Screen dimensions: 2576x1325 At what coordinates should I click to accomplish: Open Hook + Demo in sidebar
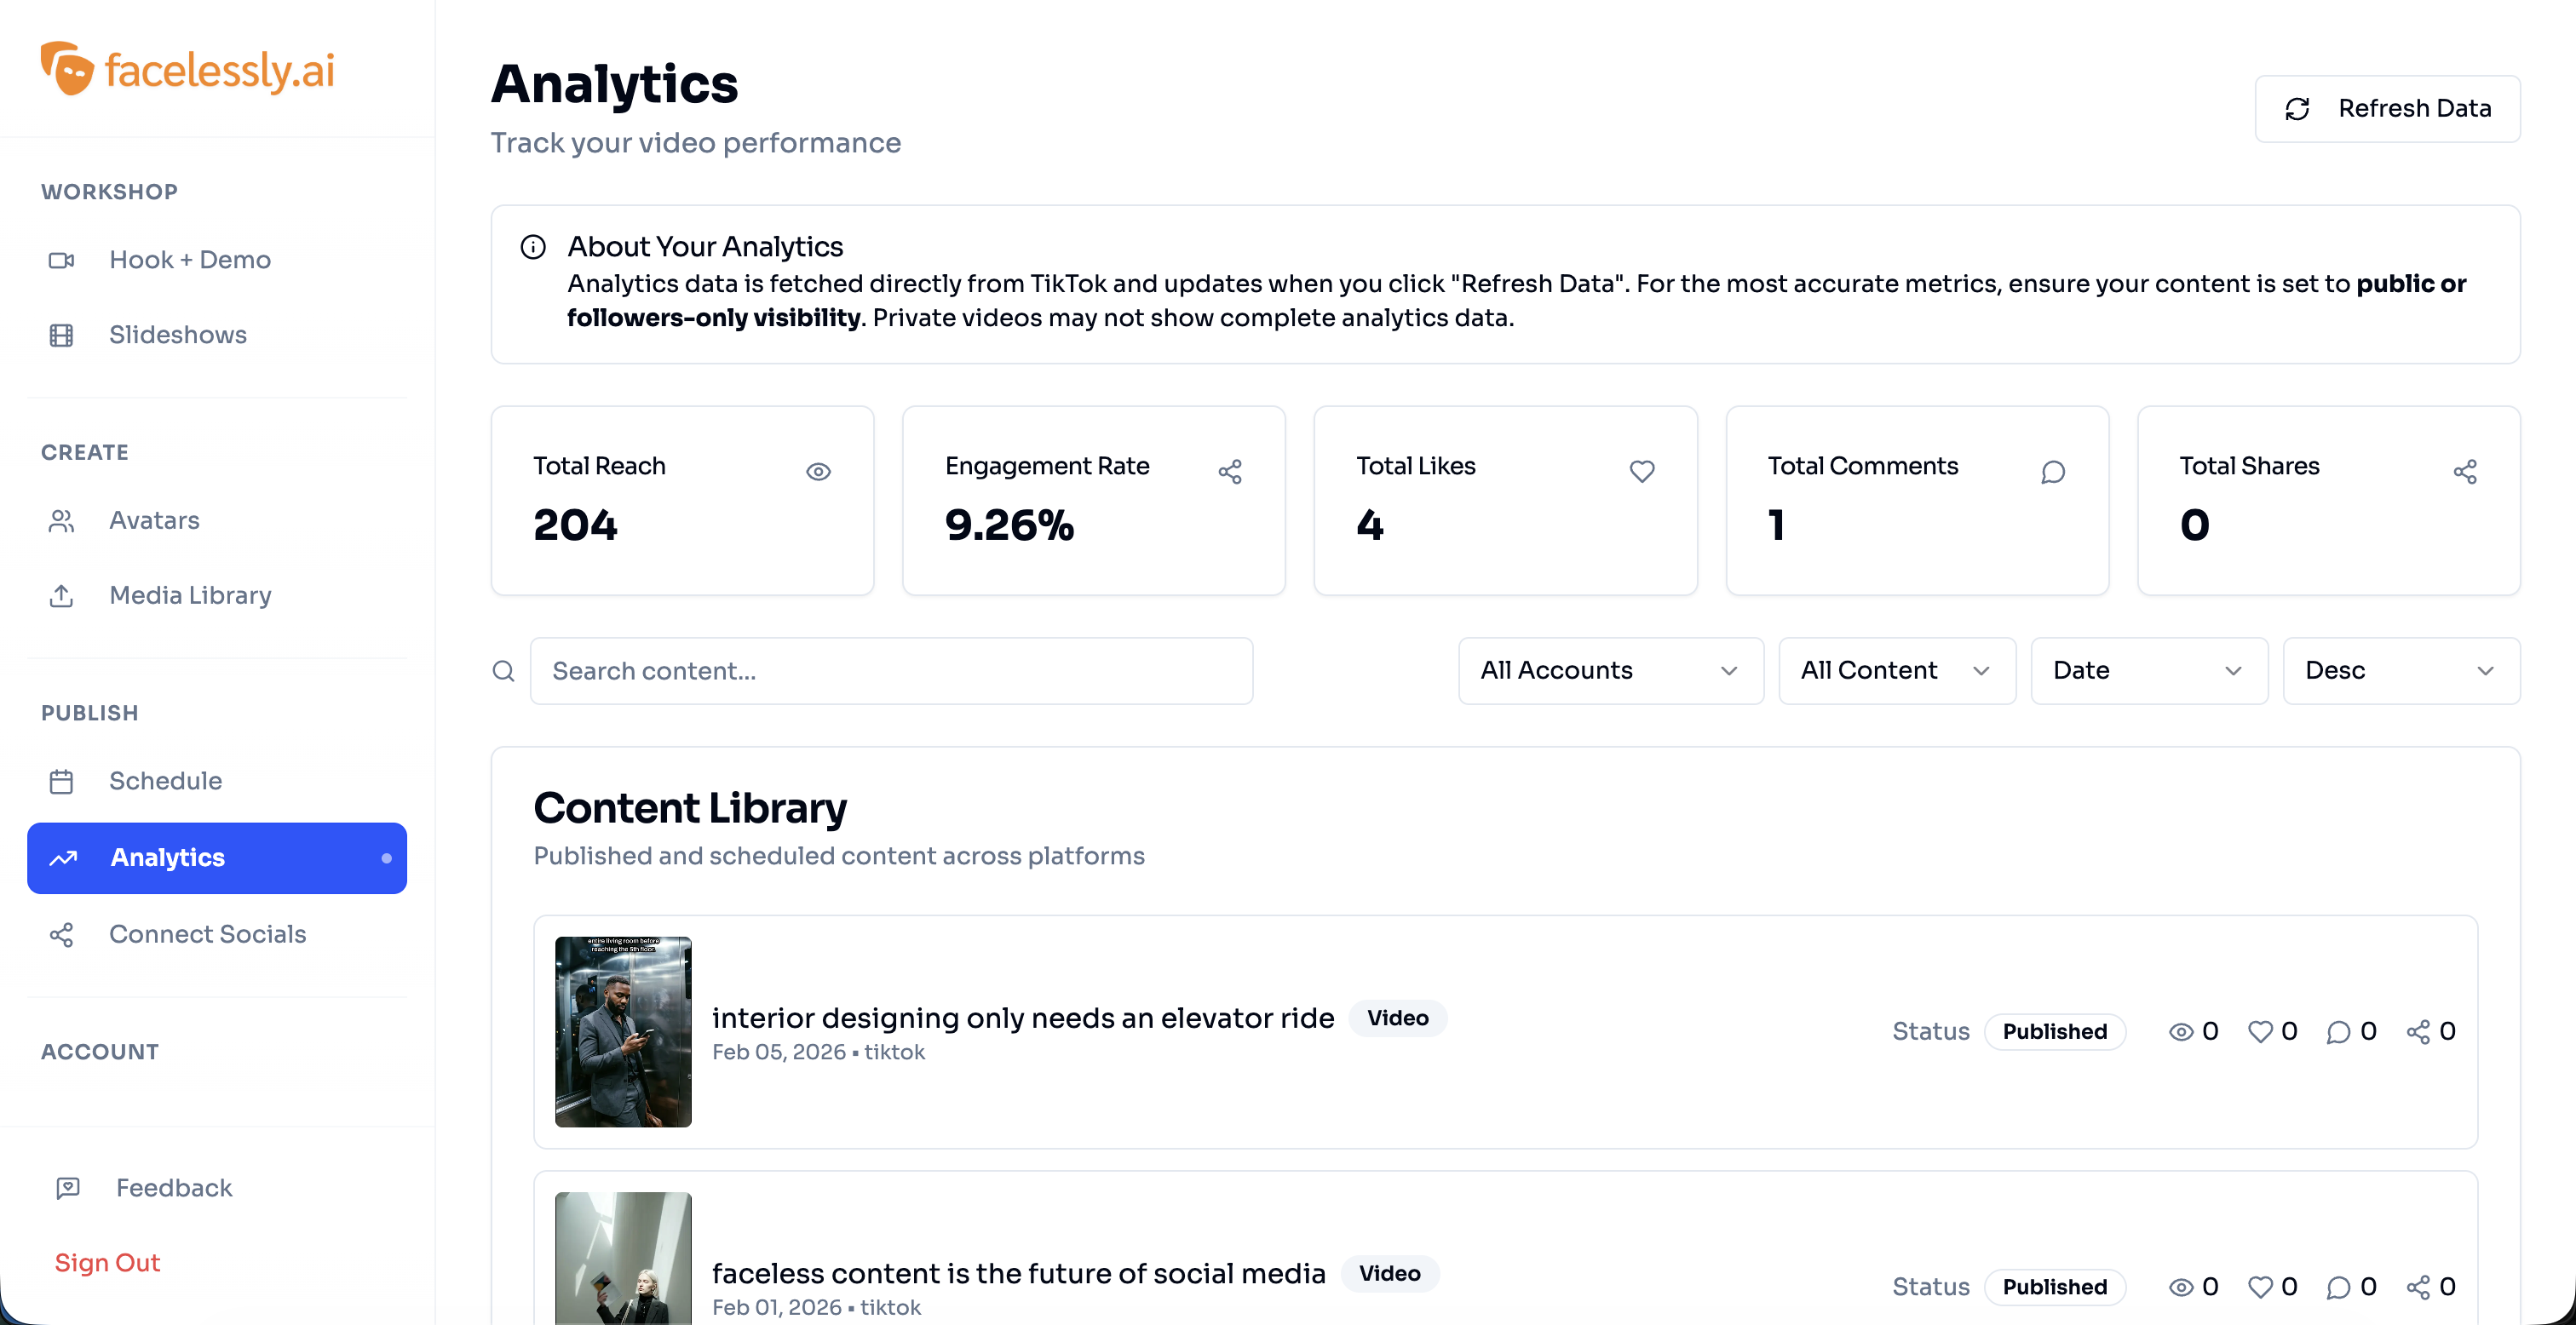[x=190, y=260]
